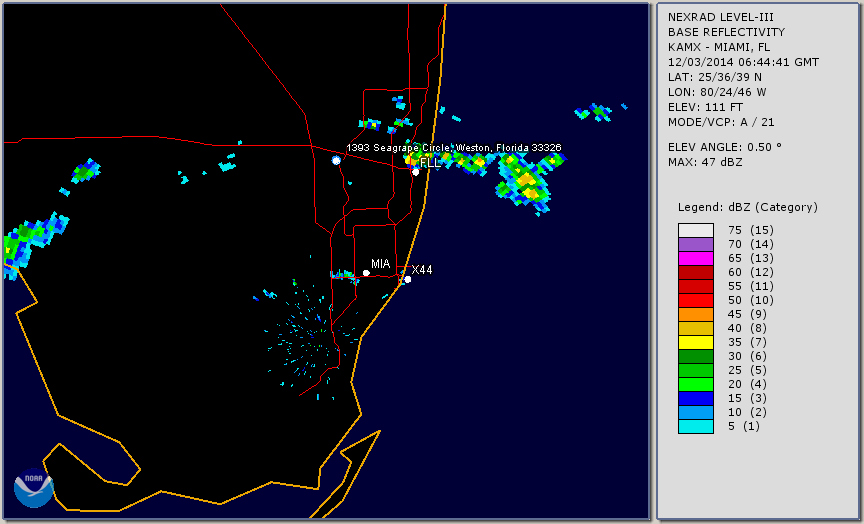Click the NEXRAD LEVEL-III title text
This screenshot has width=864, height=524.
721,17
